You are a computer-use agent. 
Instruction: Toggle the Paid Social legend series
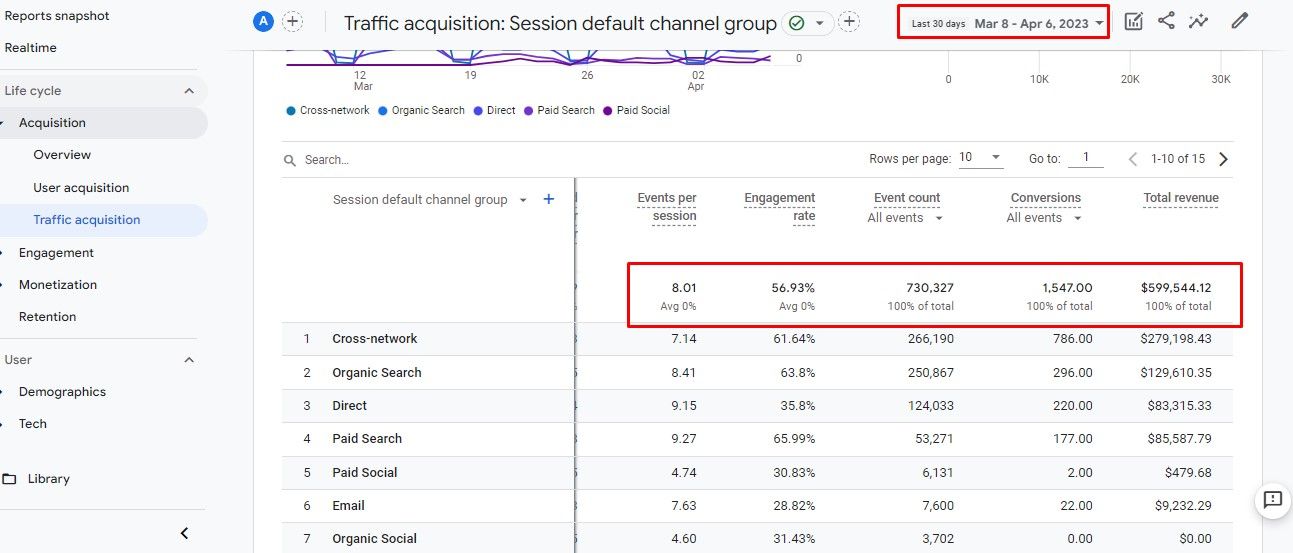click(x=636, y=111)
